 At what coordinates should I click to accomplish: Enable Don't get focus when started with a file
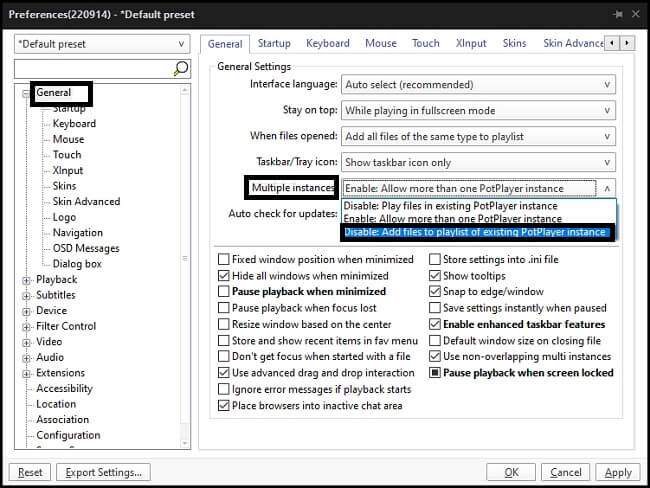click(223, 357)
